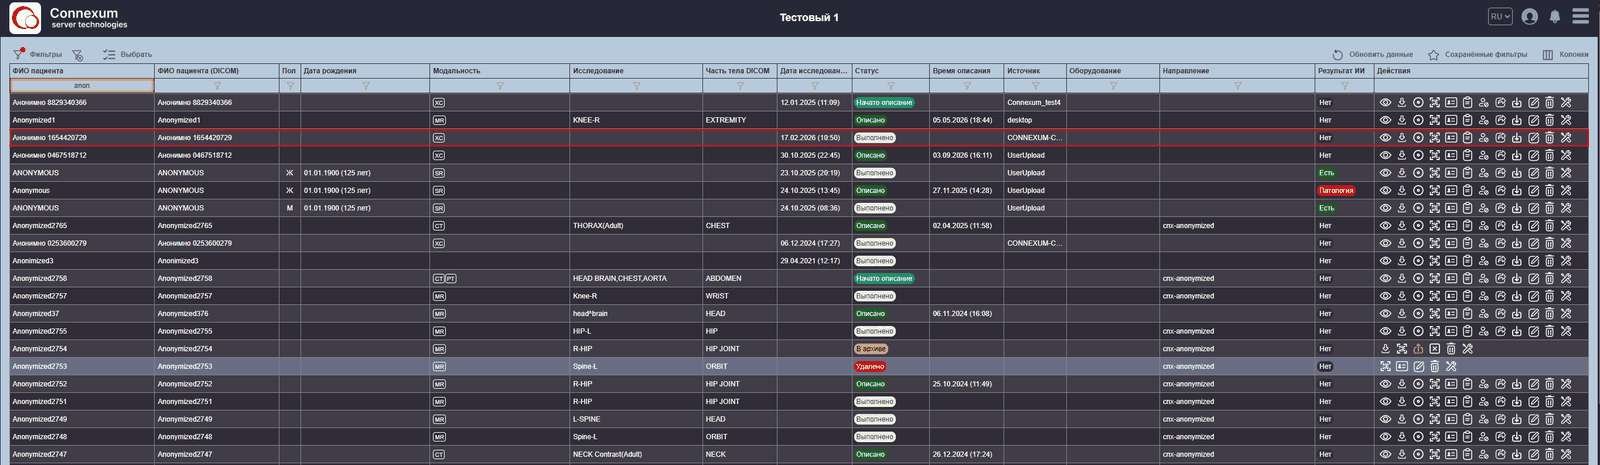
Task: Click the tools icon in Anonymized2747 row
Action: click(1566, 454)
